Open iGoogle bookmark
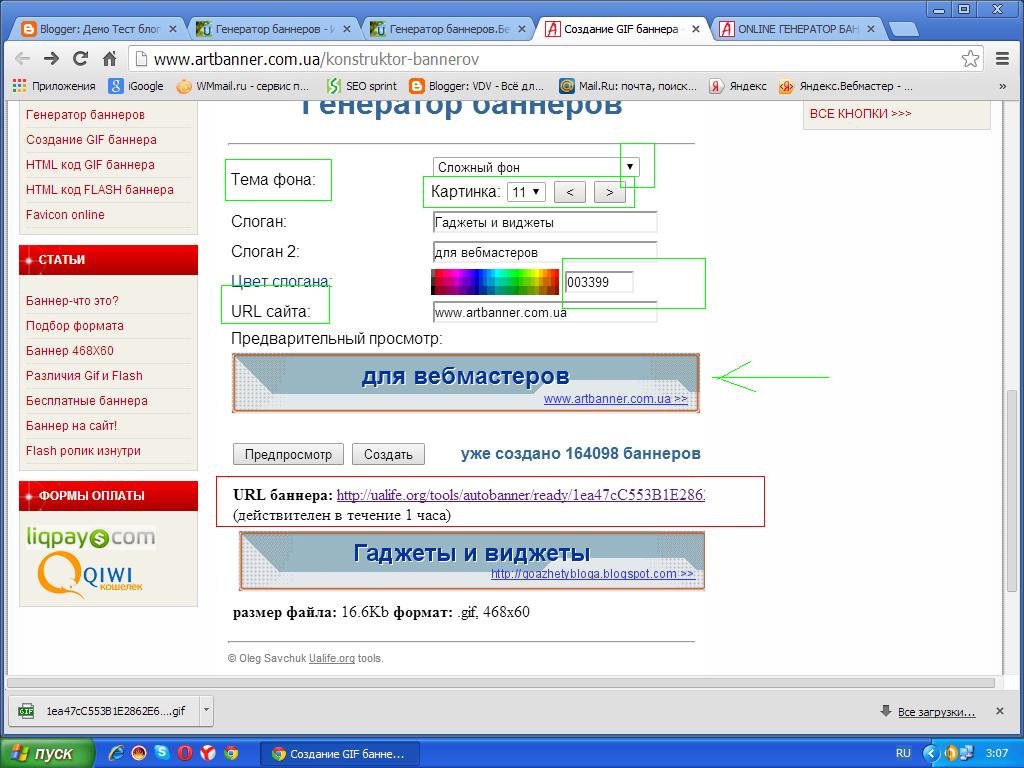1024x768 pixels. tap(136, 86)
